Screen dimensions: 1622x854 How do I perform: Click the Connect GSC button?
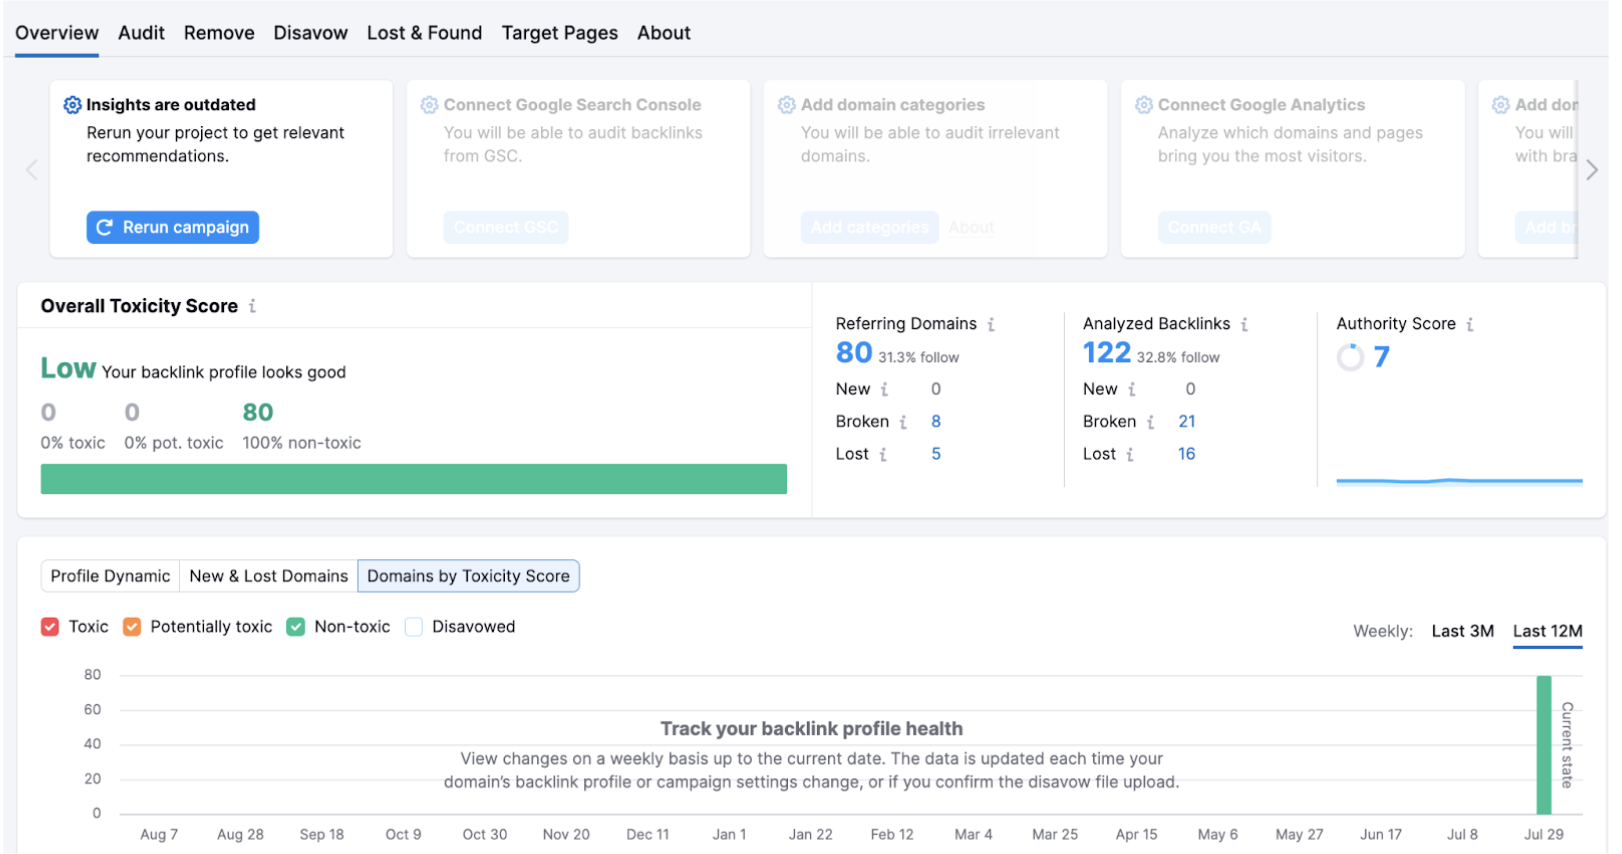point(506,228)
